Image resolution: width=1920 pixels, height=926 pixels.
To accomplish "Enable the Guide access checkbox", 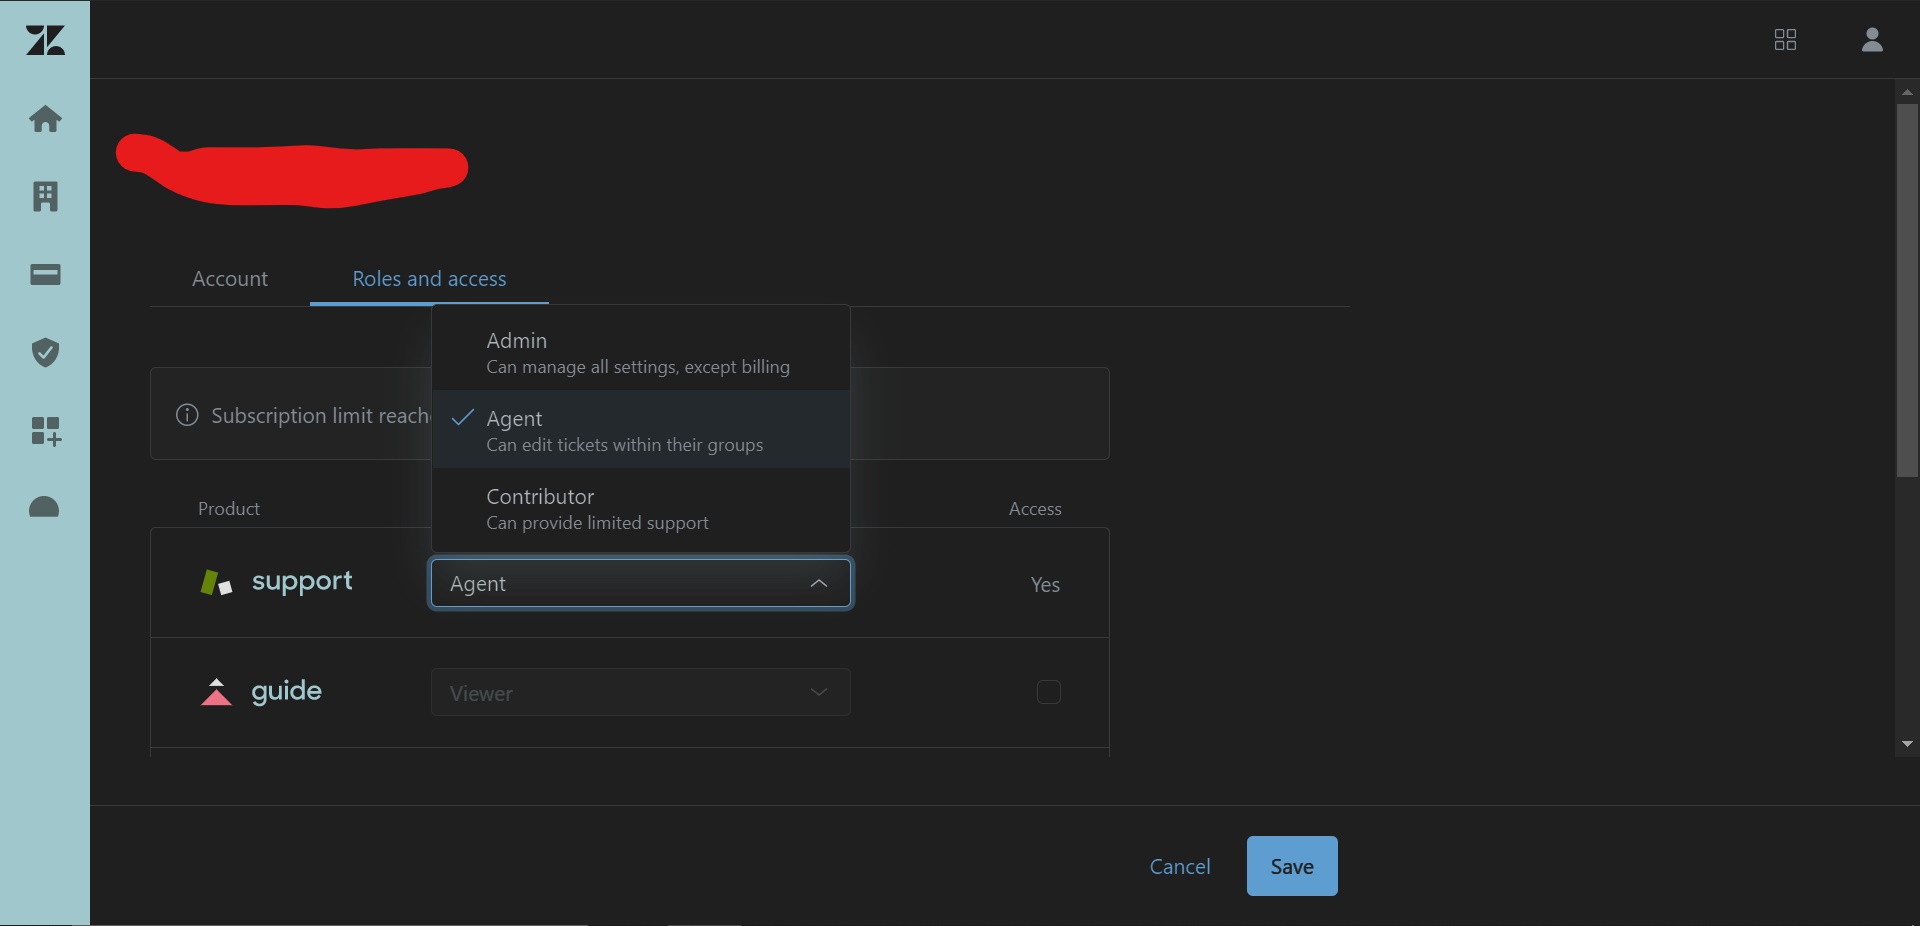I will coord(1048,692).
